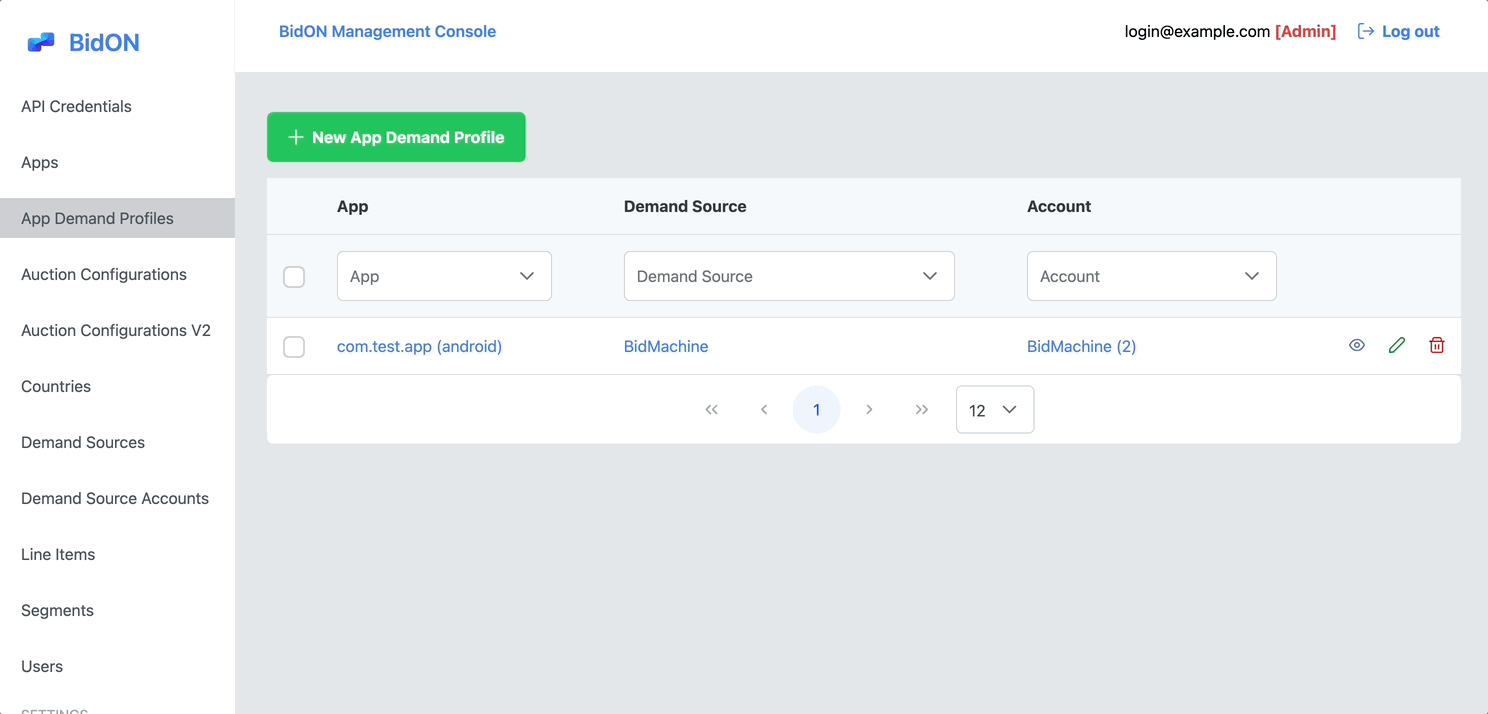Click the BidON logo in the sidebar
The height and width of the screenshot is (714, 1488).
(x=80, y=41)
